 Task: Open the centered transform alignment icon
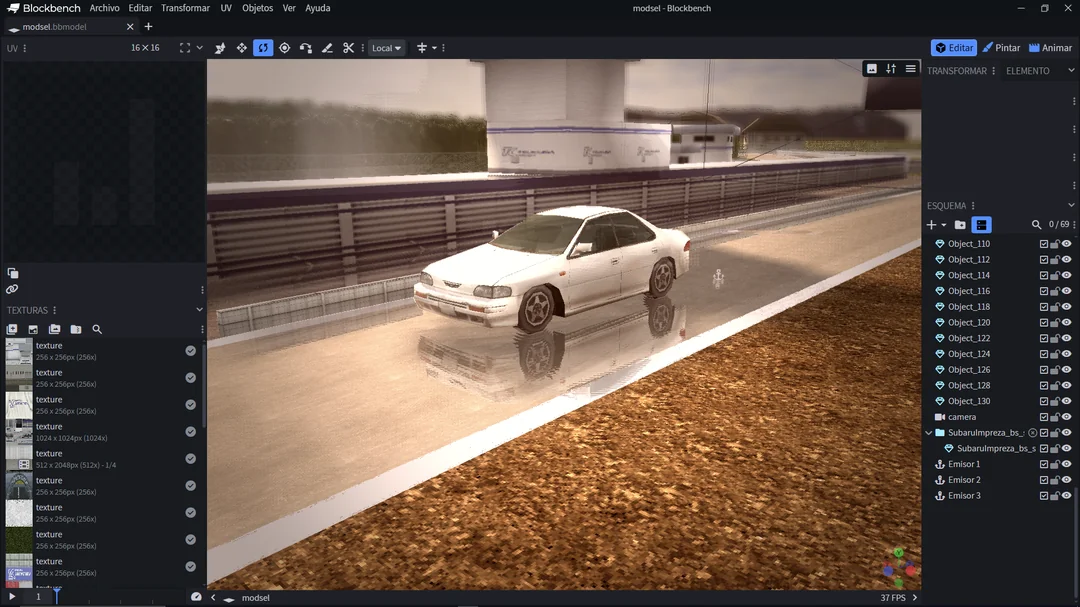tap(422, 48)
